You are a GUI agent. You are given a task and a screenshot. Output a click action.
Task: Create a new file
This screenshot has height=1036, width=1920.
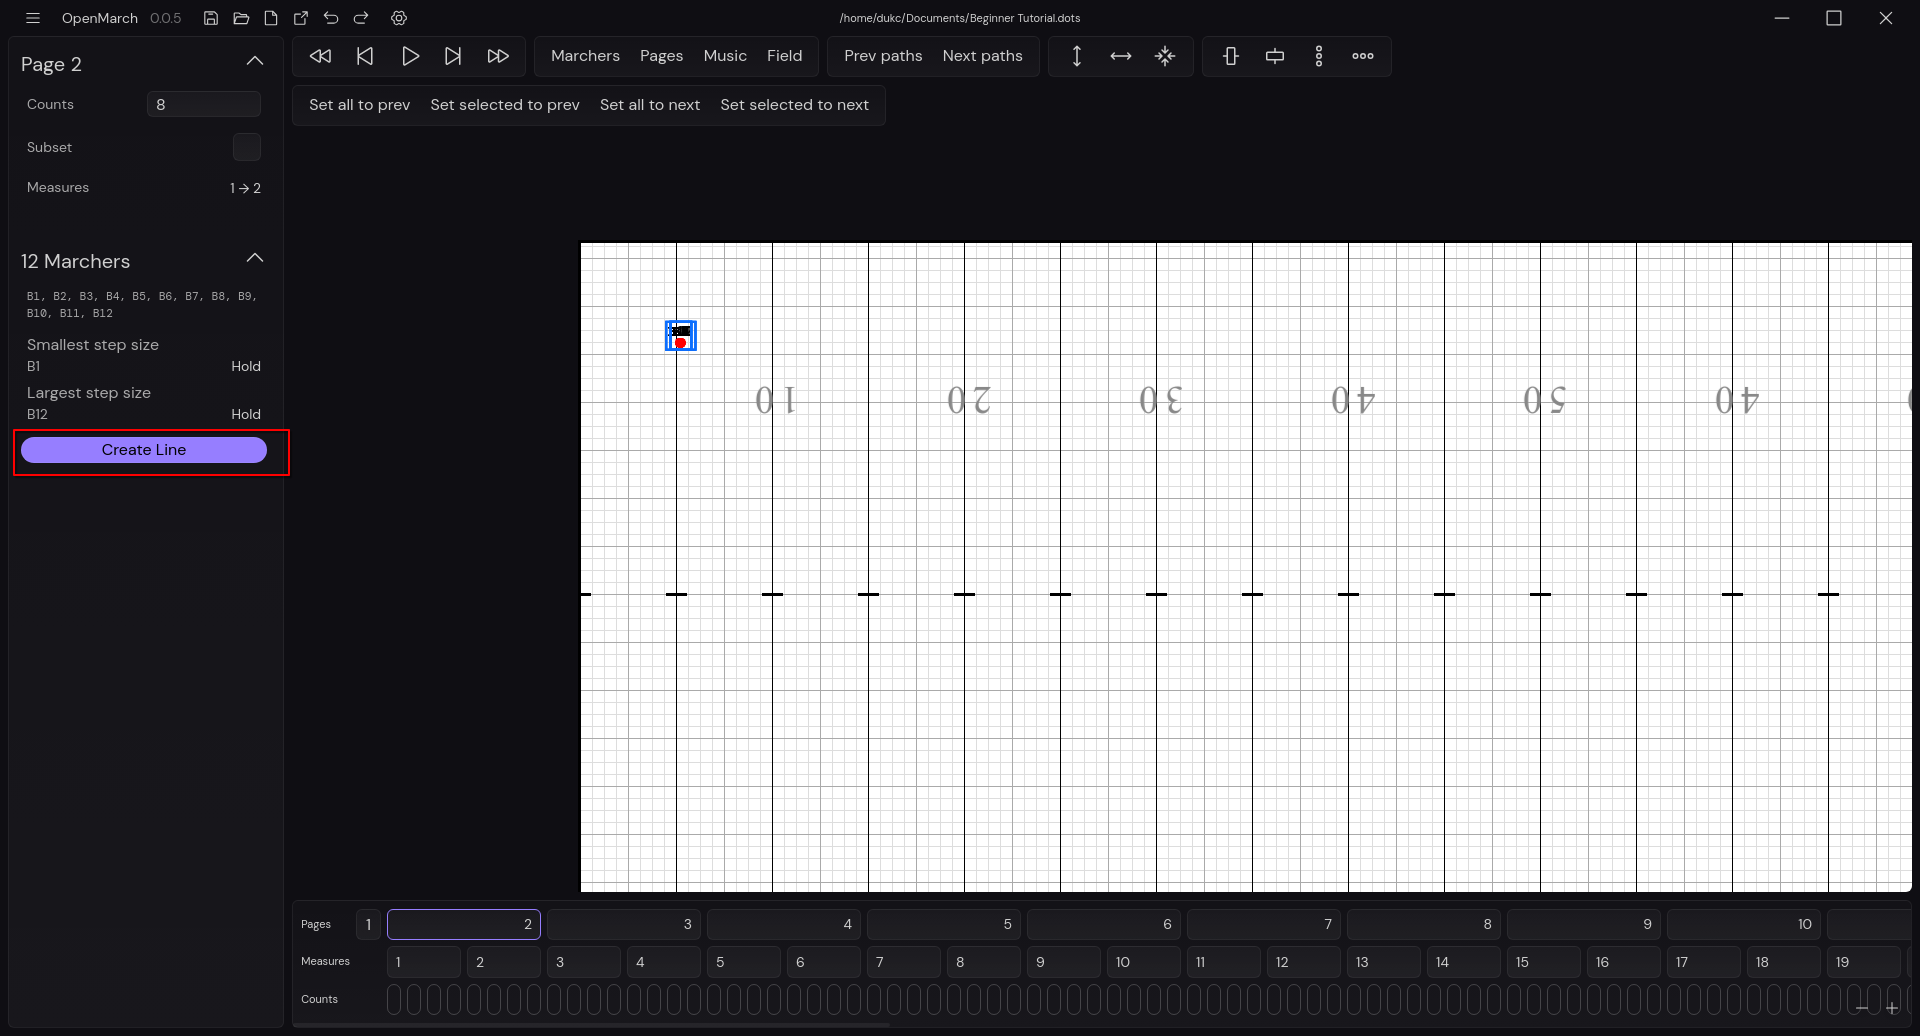tap(270, 18)
